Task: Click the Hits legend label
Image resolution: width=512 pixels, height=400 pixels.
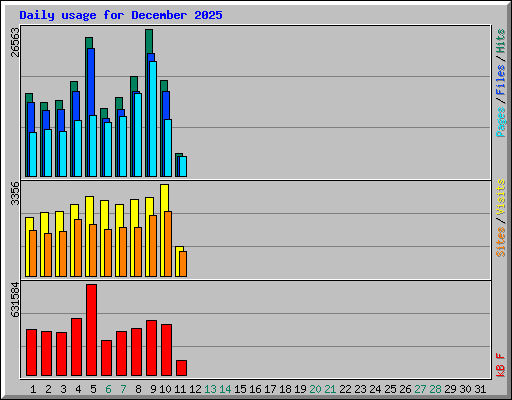Action: (501, 41)
